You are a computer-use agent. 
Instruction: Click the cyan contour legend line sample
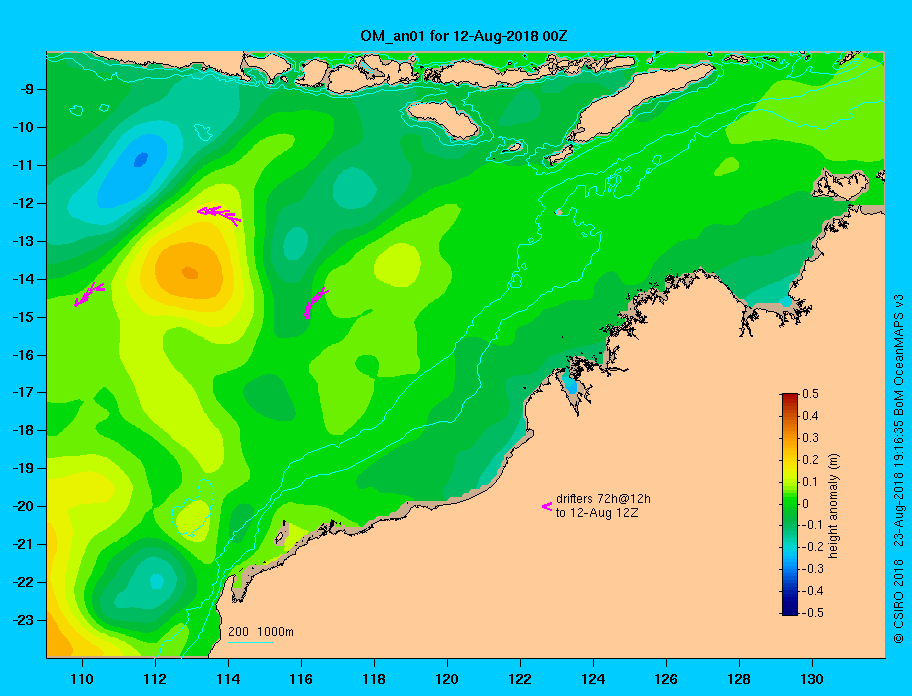pos(250,642)
